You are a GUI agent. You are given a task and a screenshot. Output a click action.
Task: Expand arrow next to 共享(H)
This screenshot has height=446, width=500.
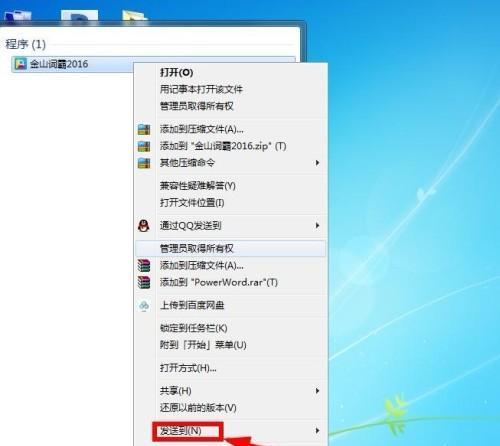[317, 391]
